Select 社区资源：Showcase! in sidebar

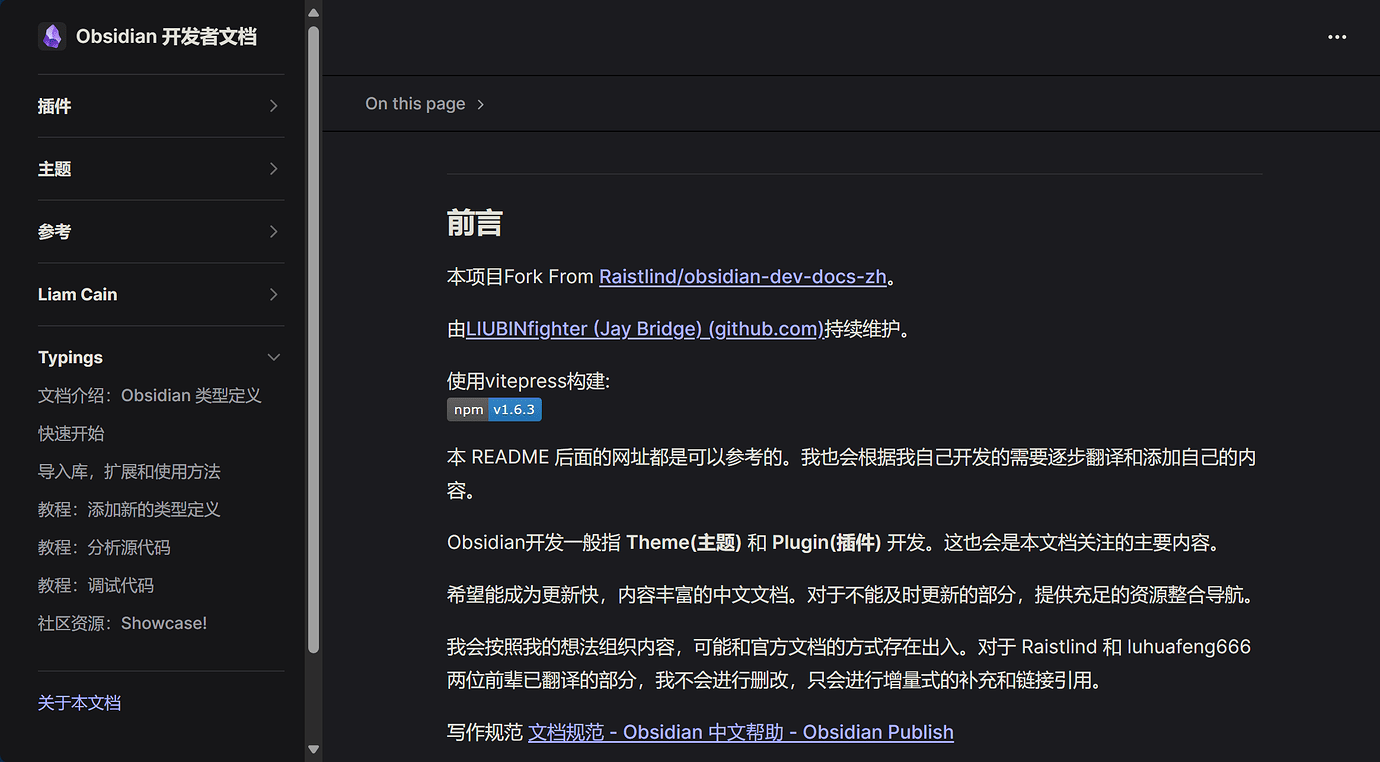[122, 622]
